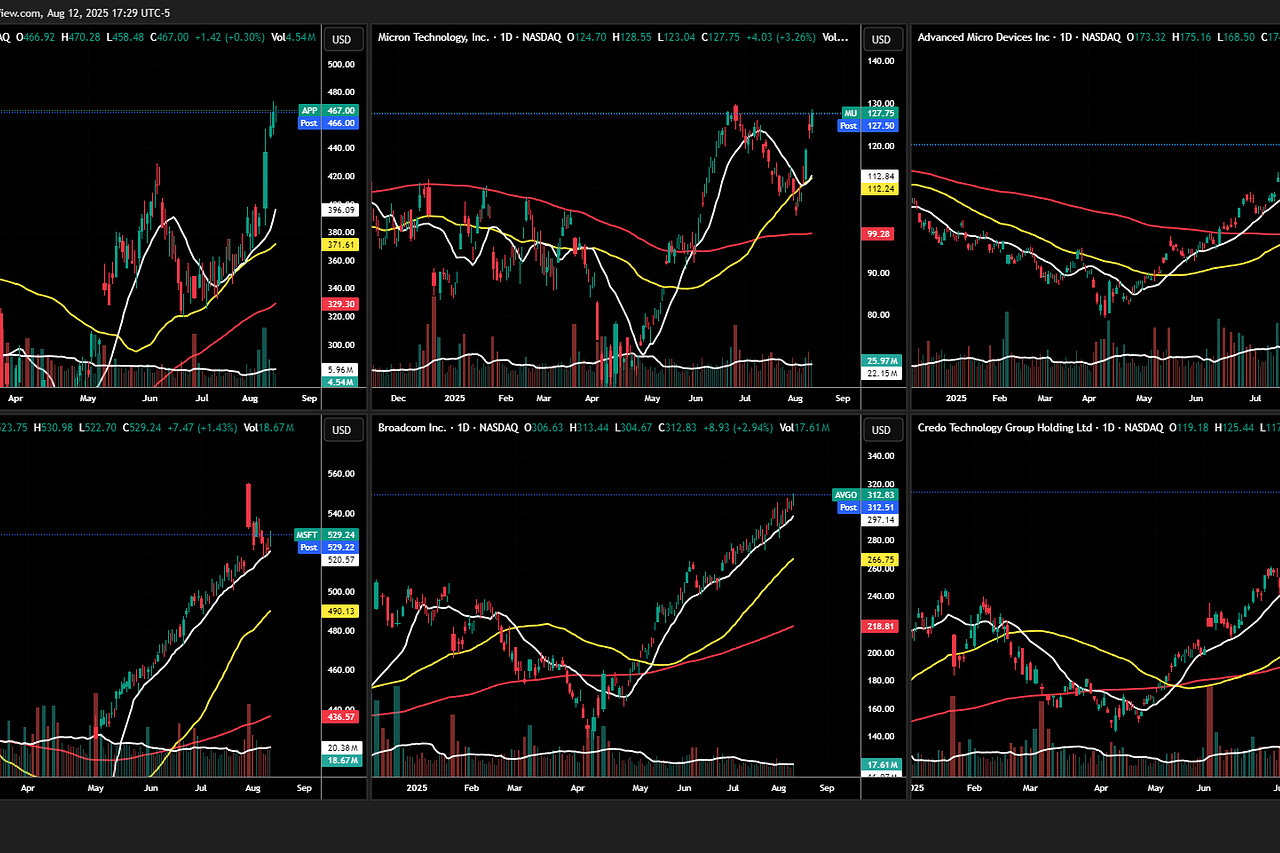Image resolution: width=1280 pixels, height=853 pixels.
Task: Click the Dec label on Micron time axis
Action: 398,397
